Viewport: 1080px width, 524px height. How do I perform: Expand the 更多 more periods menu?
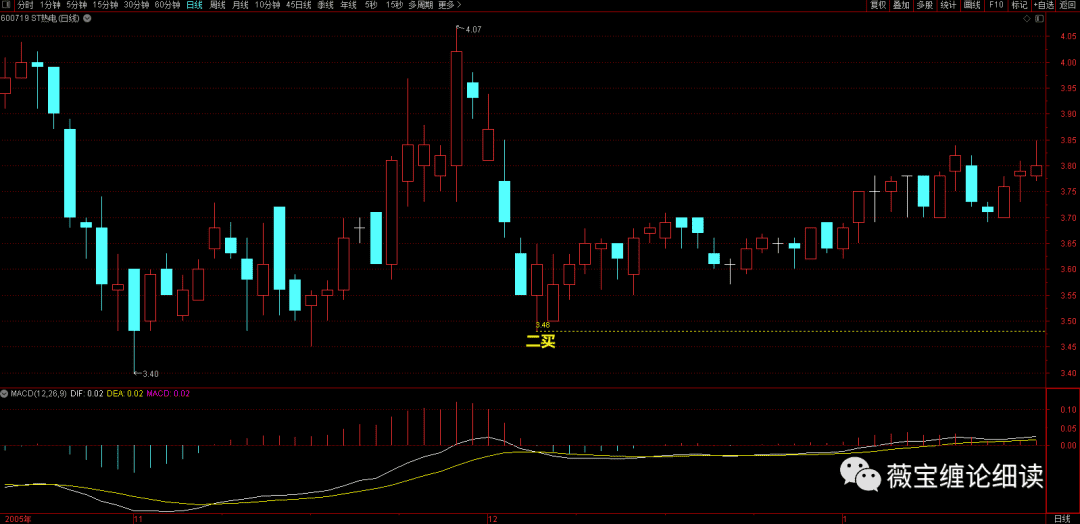(x=449, y=6)
